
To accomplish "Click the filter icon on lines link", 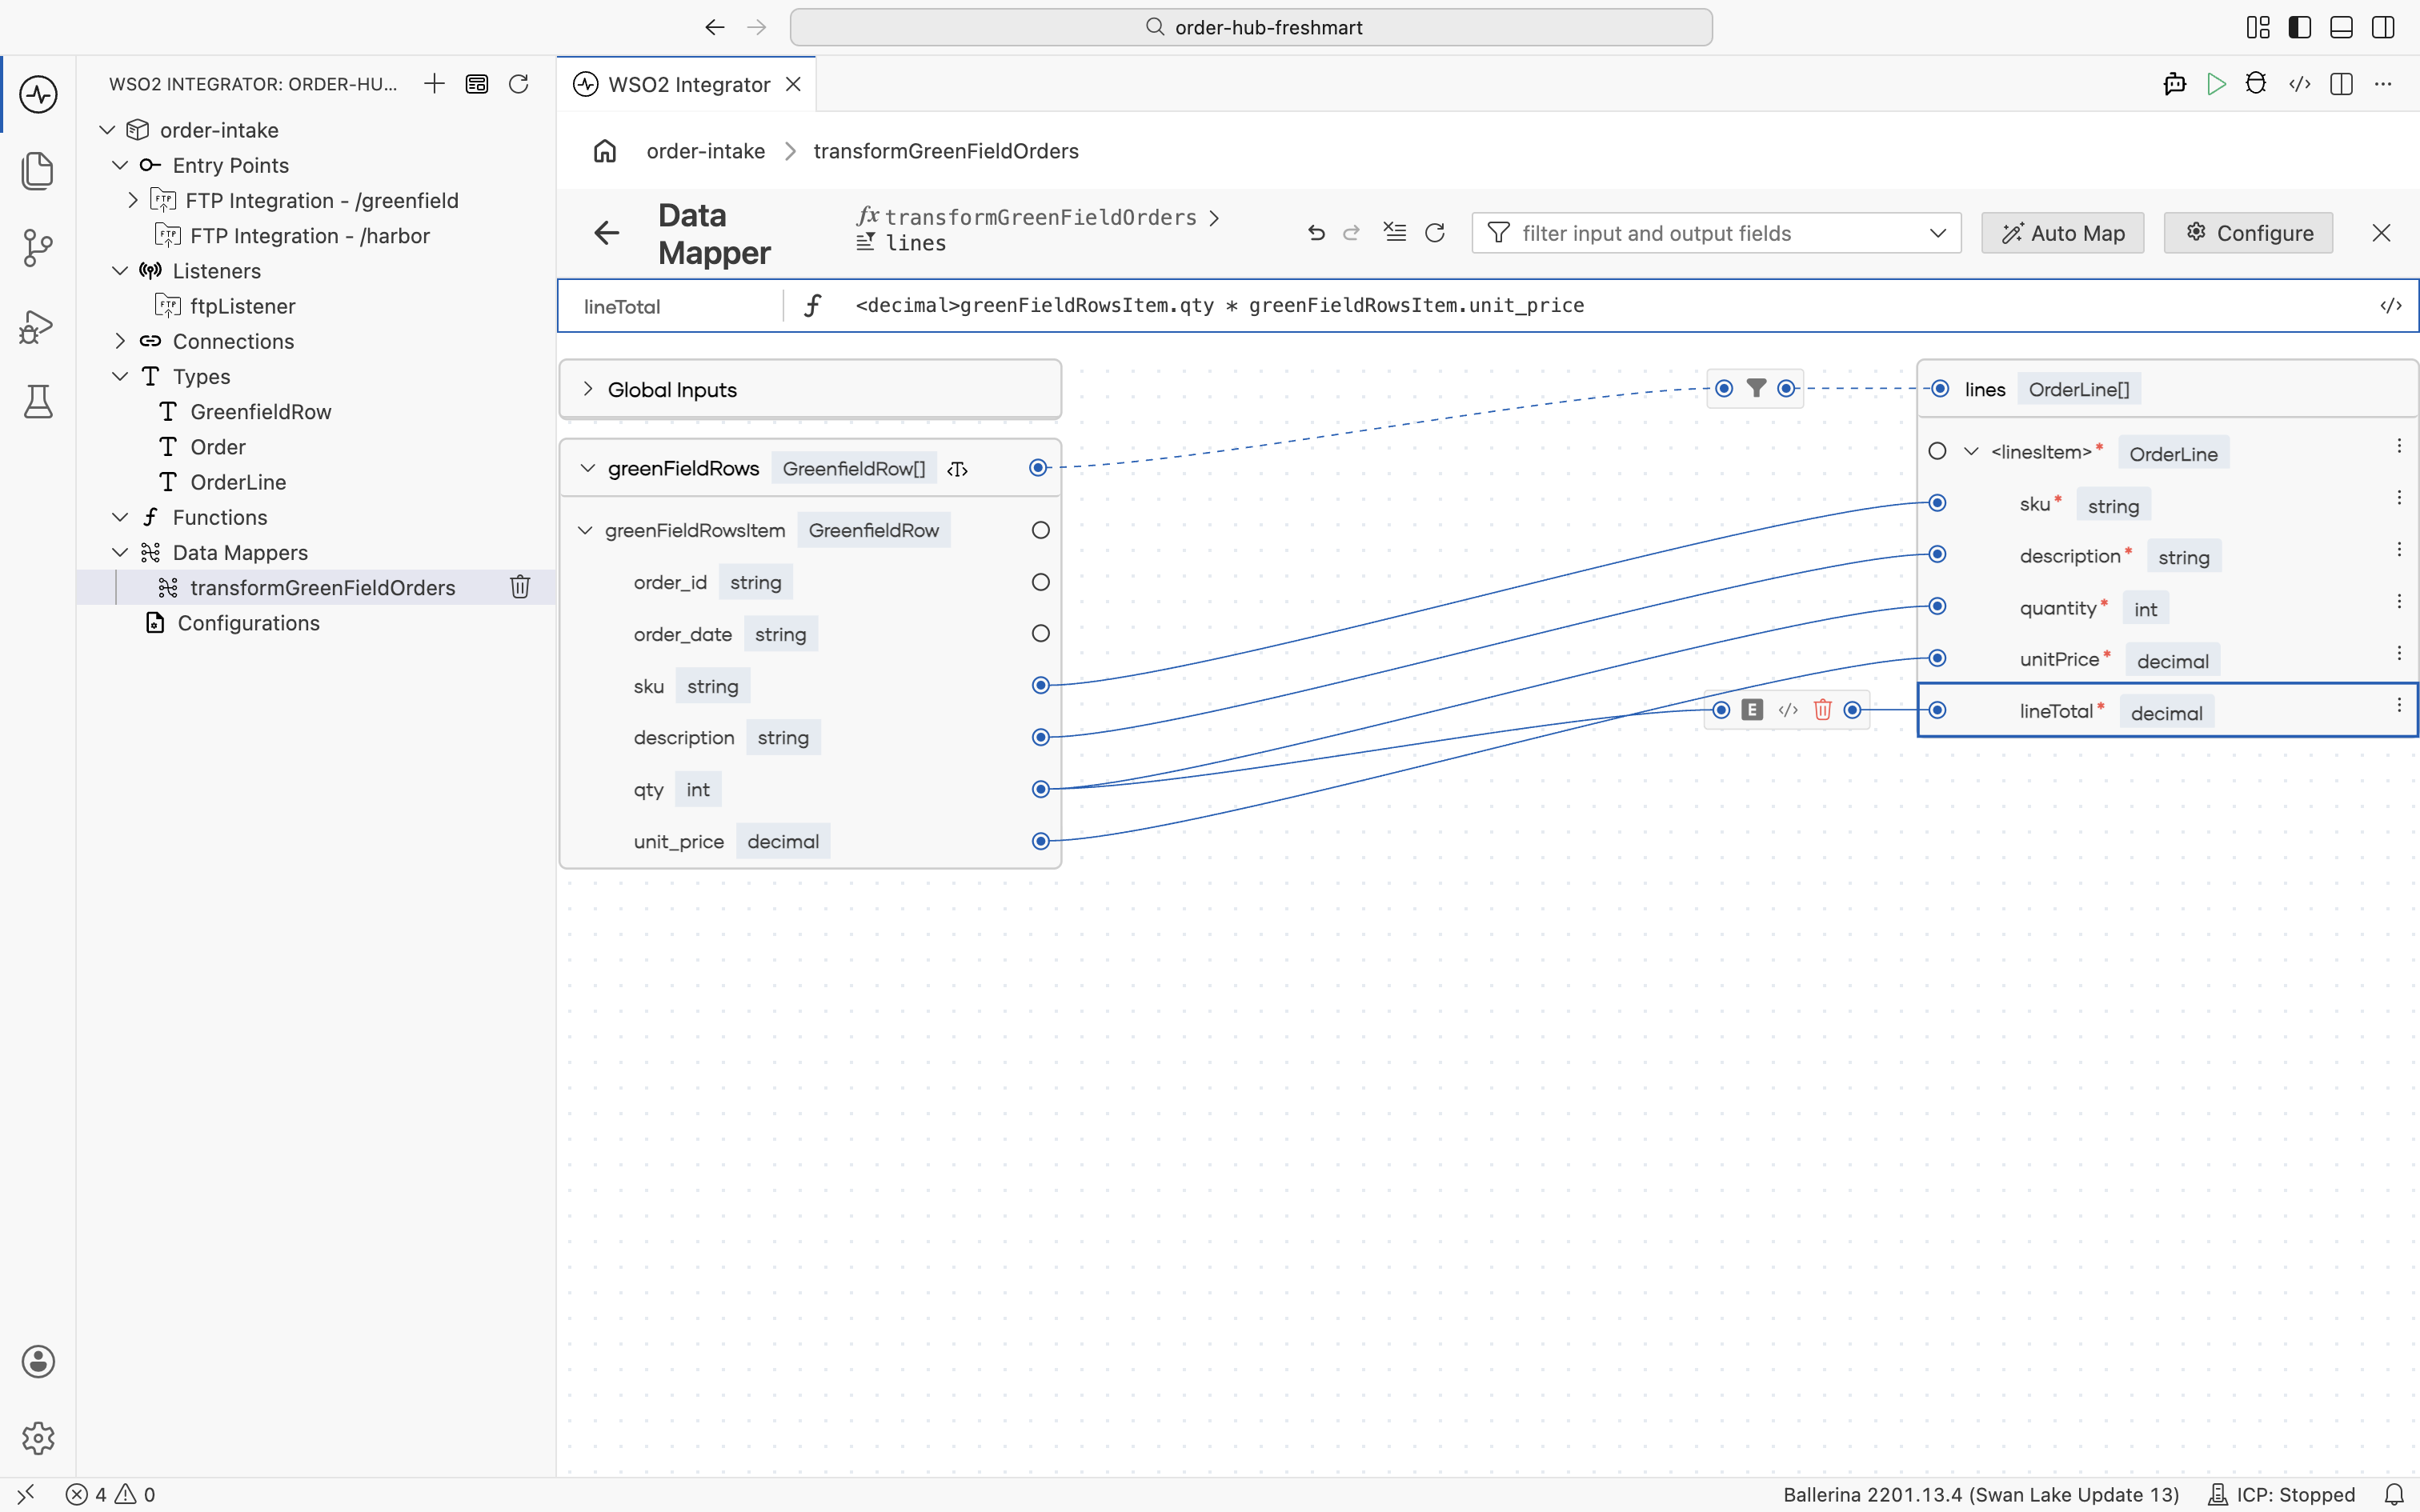I will (x=1756, y=388).
